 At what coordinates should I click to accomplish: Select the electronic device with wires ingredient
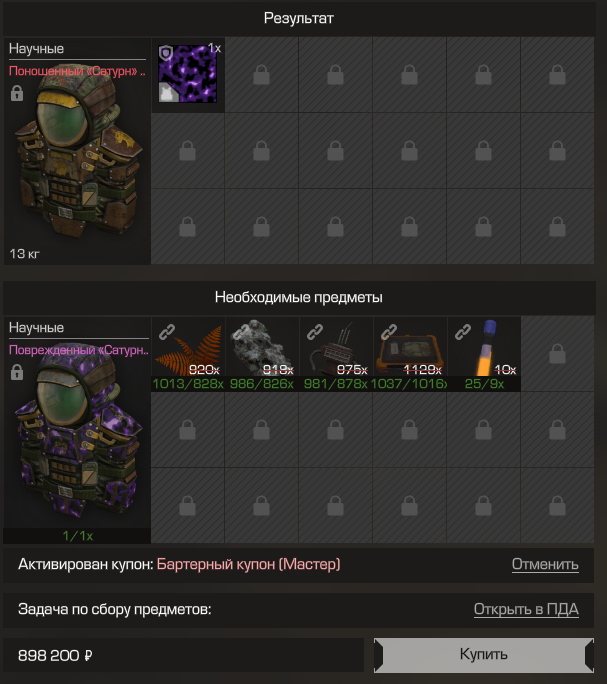click(336, 347)
